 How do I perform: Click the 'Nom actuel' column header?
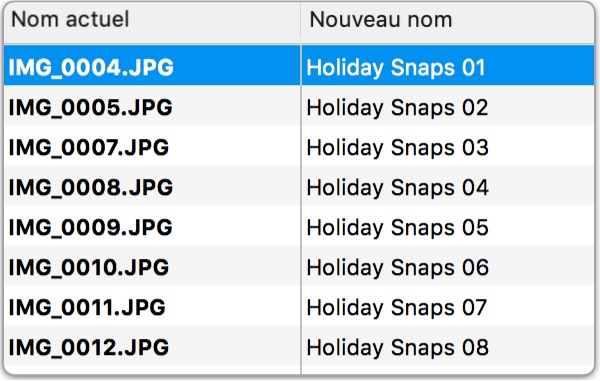[152, 20]
